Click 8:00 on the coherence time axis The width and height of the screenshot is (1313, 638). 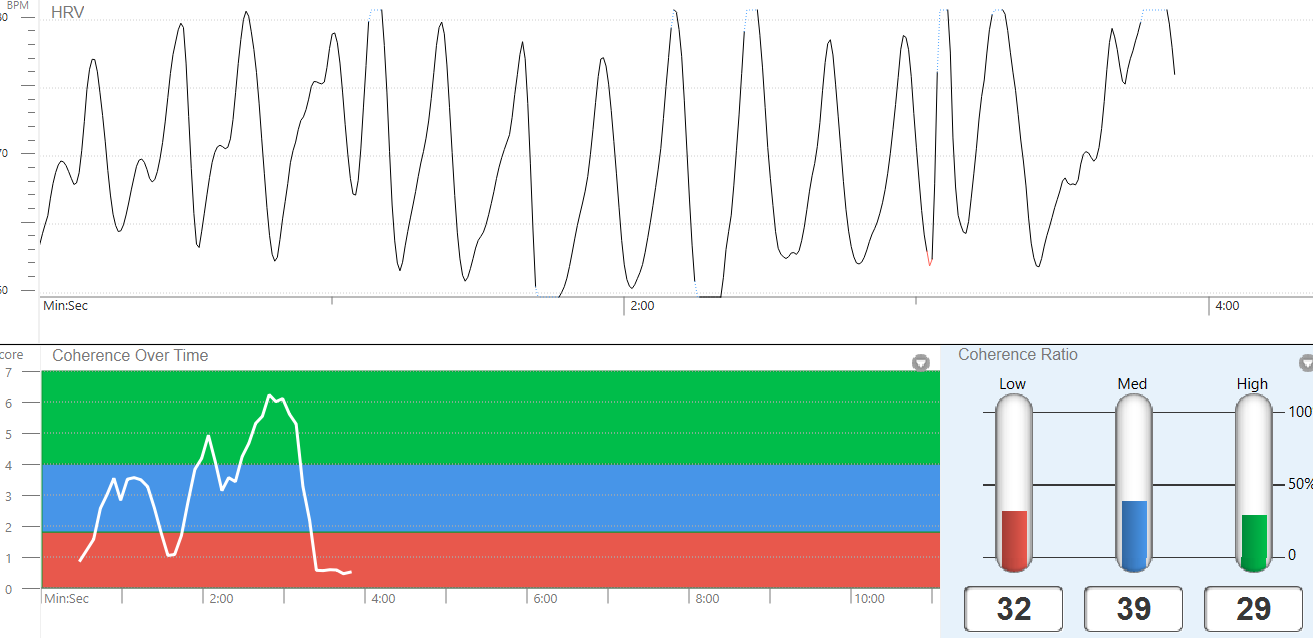pyautogui.click(x=707, y=599)
